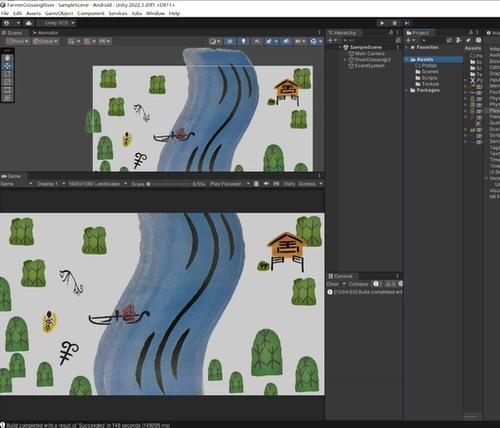Select the Move tool in Scene view
This screenshot has width=500, height=428.
pos(7,66)
